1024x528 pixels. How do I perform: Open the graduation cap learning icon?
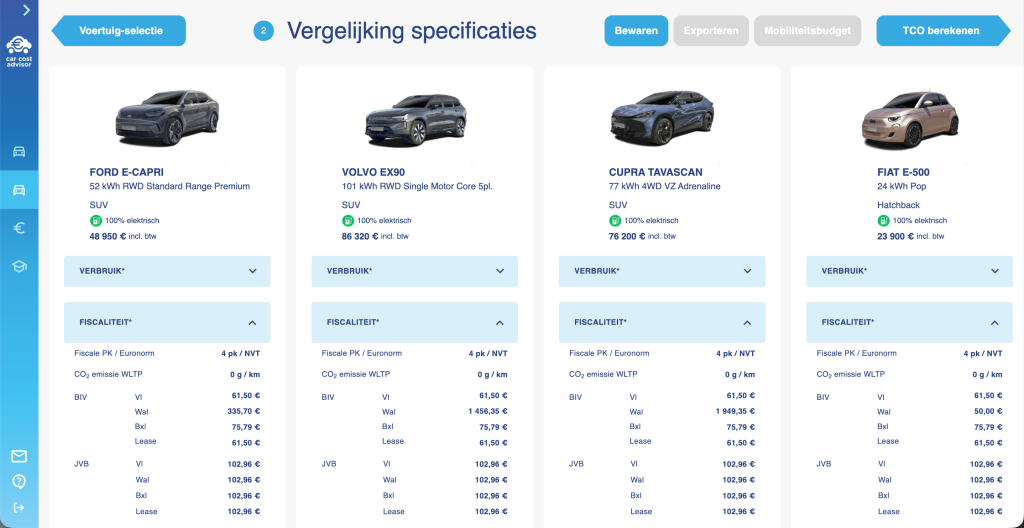coord(19,266)
